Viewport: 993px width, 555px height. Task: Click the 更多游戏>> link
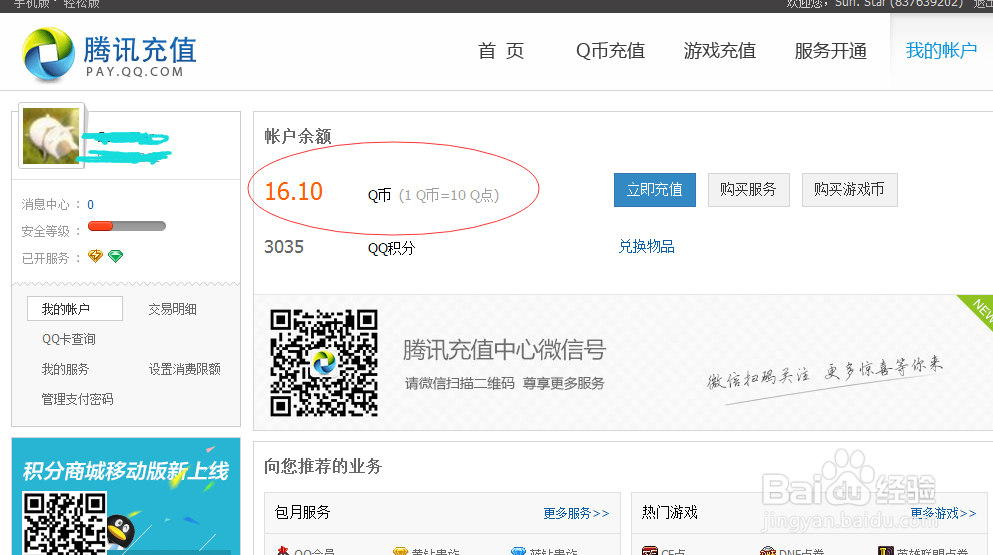point(944,513)
